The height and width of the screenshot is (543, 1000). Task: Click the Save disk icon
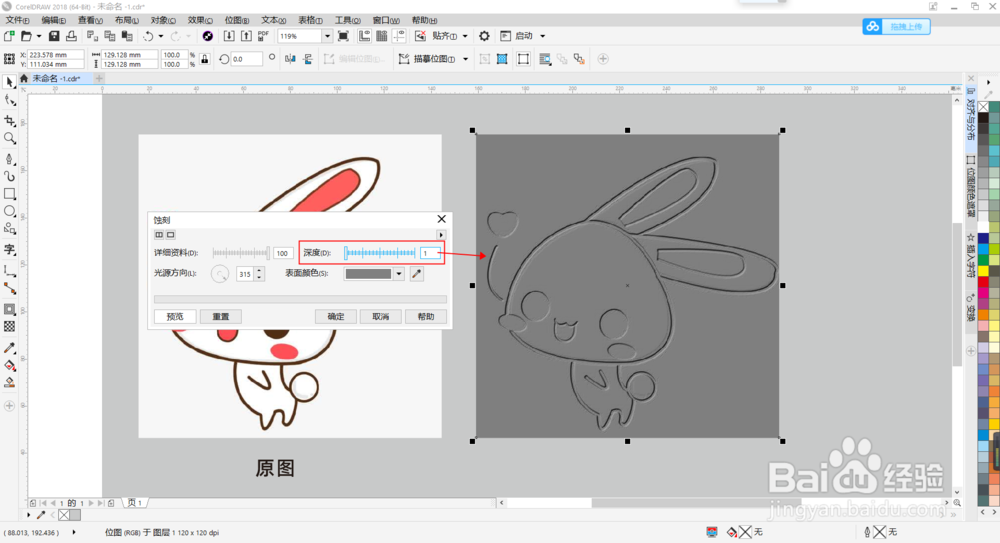[x=54, y=36]
